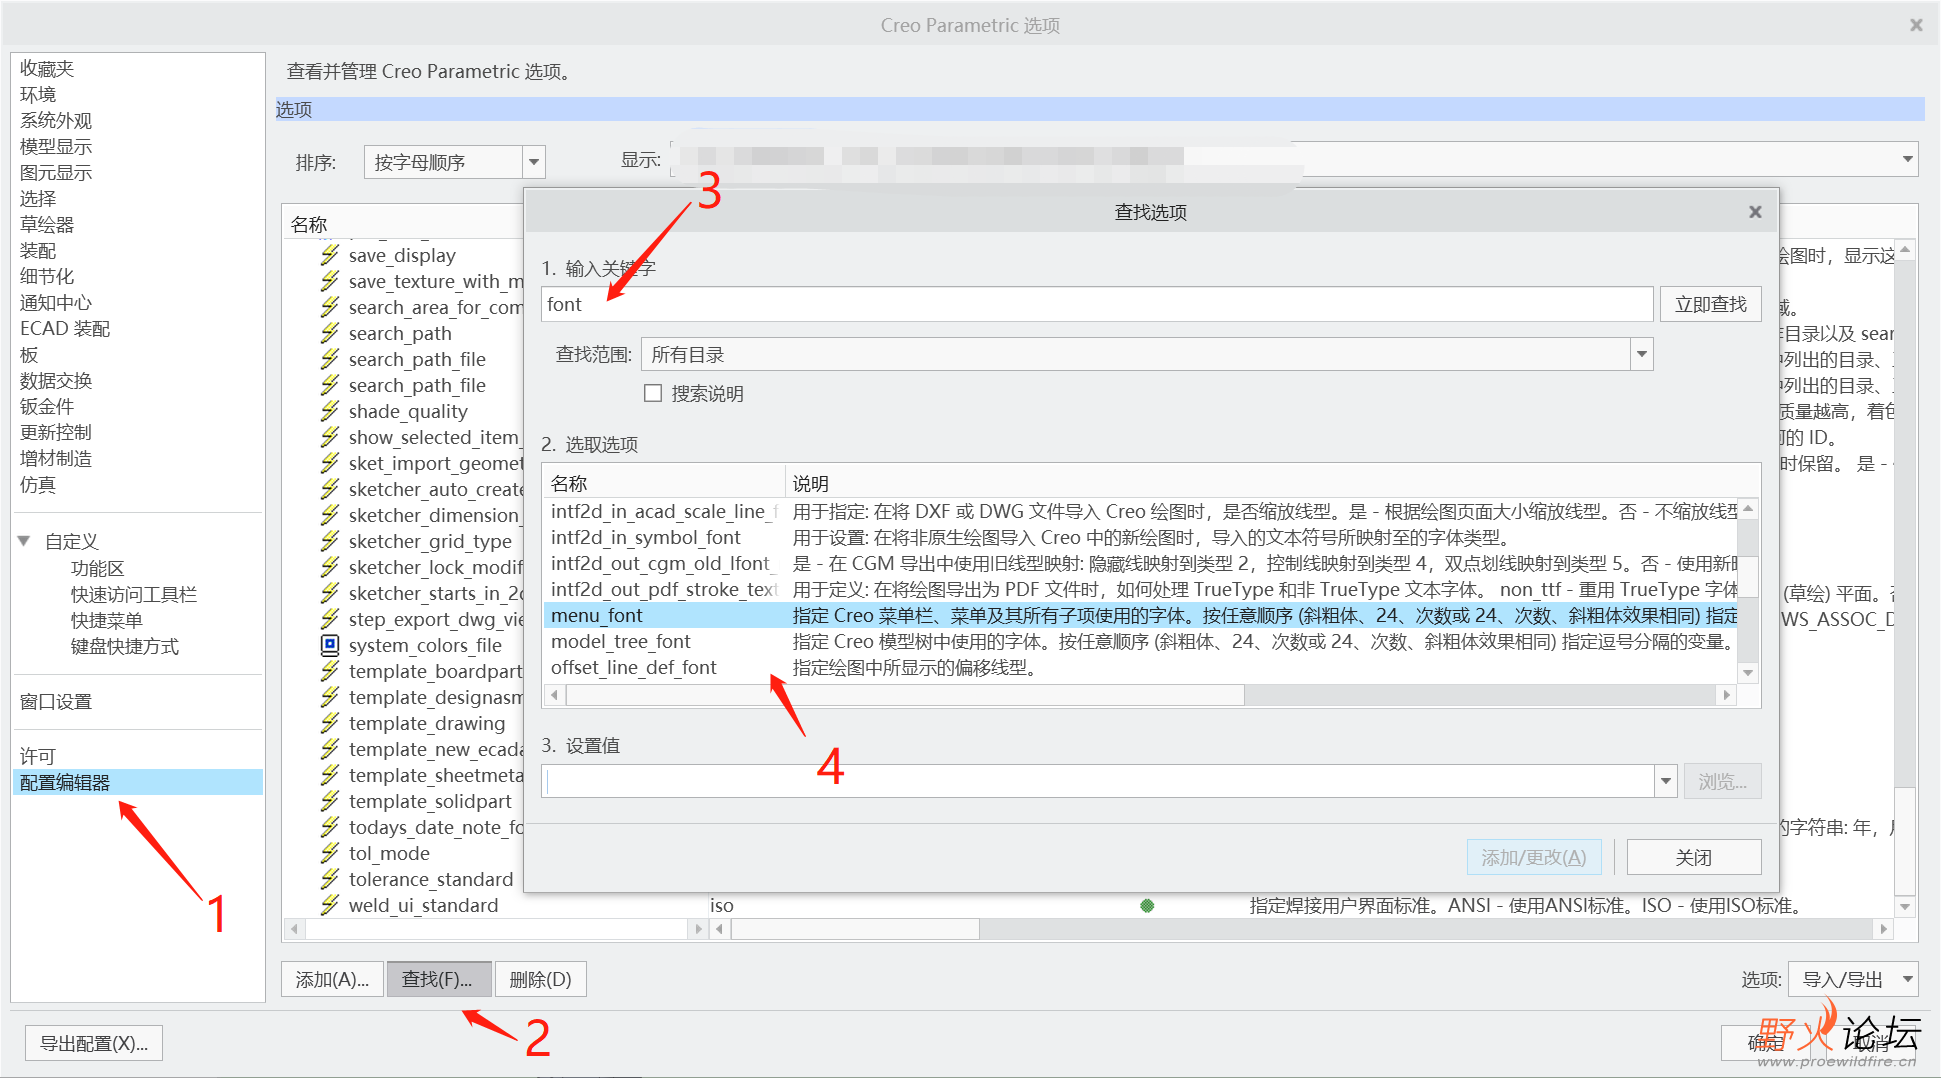Open 键盘快捷方式 under 自定义
The width and height of the screenshot is (1941, 1078).
(x=125, y=646)
